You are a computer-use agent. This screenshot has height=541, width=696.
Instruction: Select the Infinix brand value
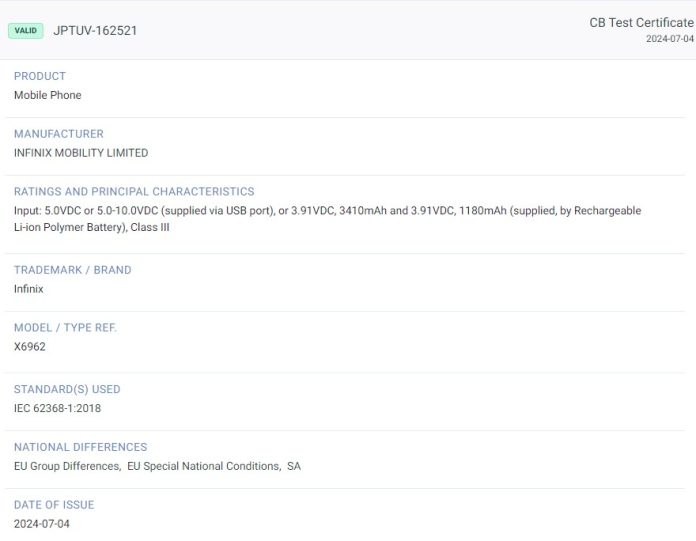click(29, 289)
